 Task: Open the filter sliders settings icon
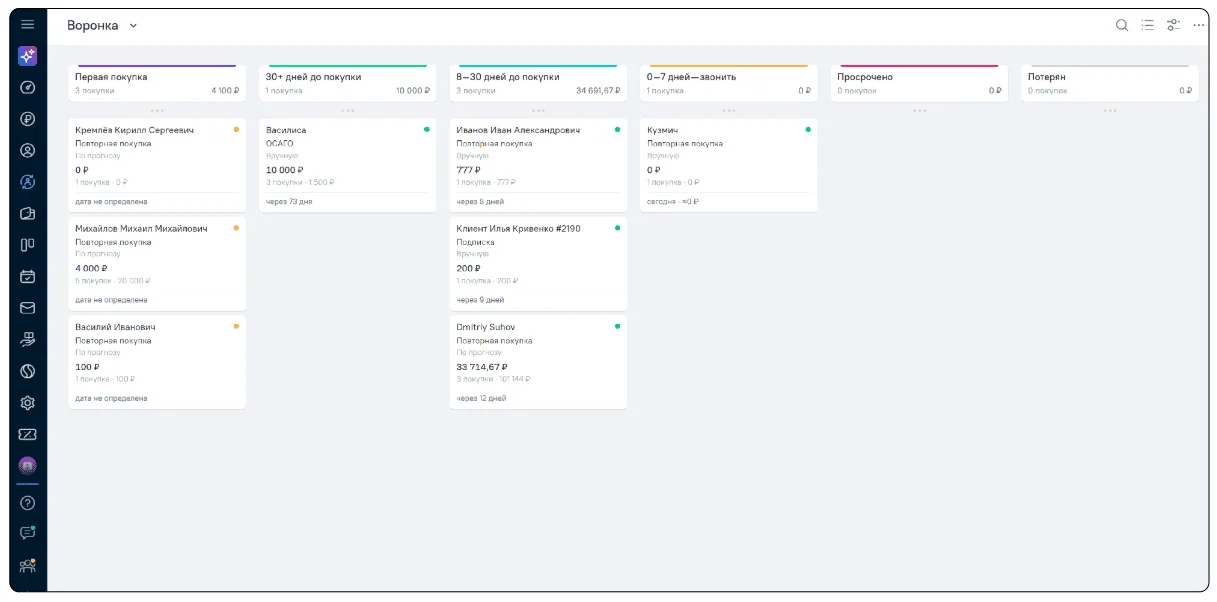(1174, 25)
